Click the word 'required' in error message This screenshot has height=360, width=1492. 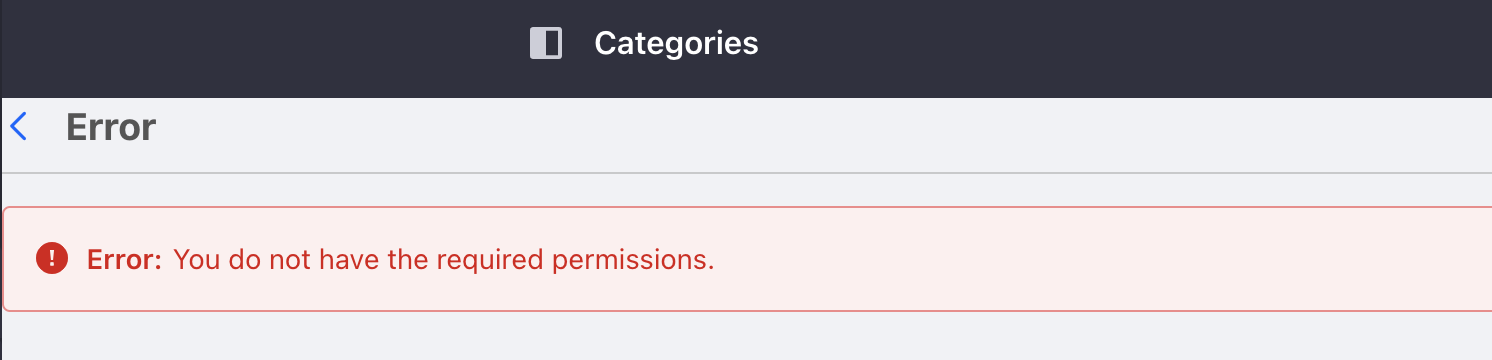[496, 261]
